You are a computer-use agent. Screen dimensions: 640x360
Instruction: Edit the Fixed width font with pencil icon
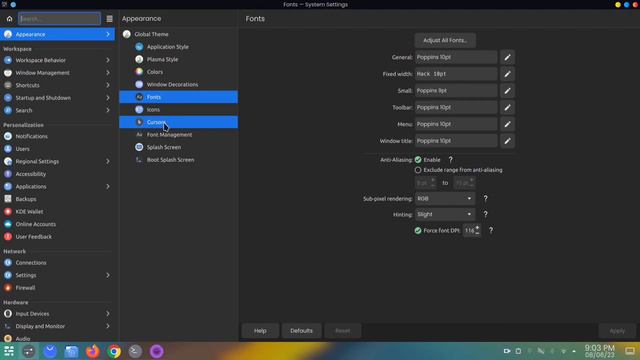tap(507, 74)
